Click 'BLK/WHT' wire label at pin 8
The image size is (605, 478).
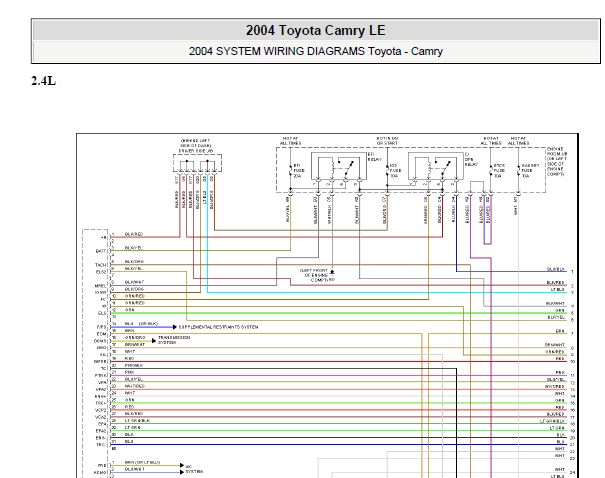click(x=134, y=282)
